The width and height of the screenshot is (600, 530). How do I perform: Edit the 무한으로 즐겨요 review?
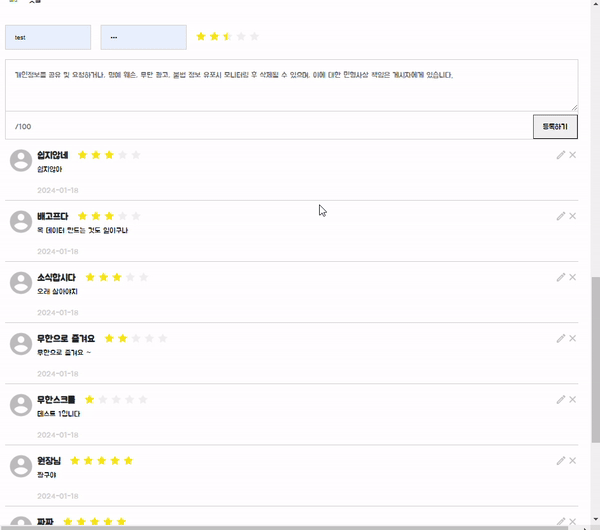pyautogui.click(x=561, y=339)
